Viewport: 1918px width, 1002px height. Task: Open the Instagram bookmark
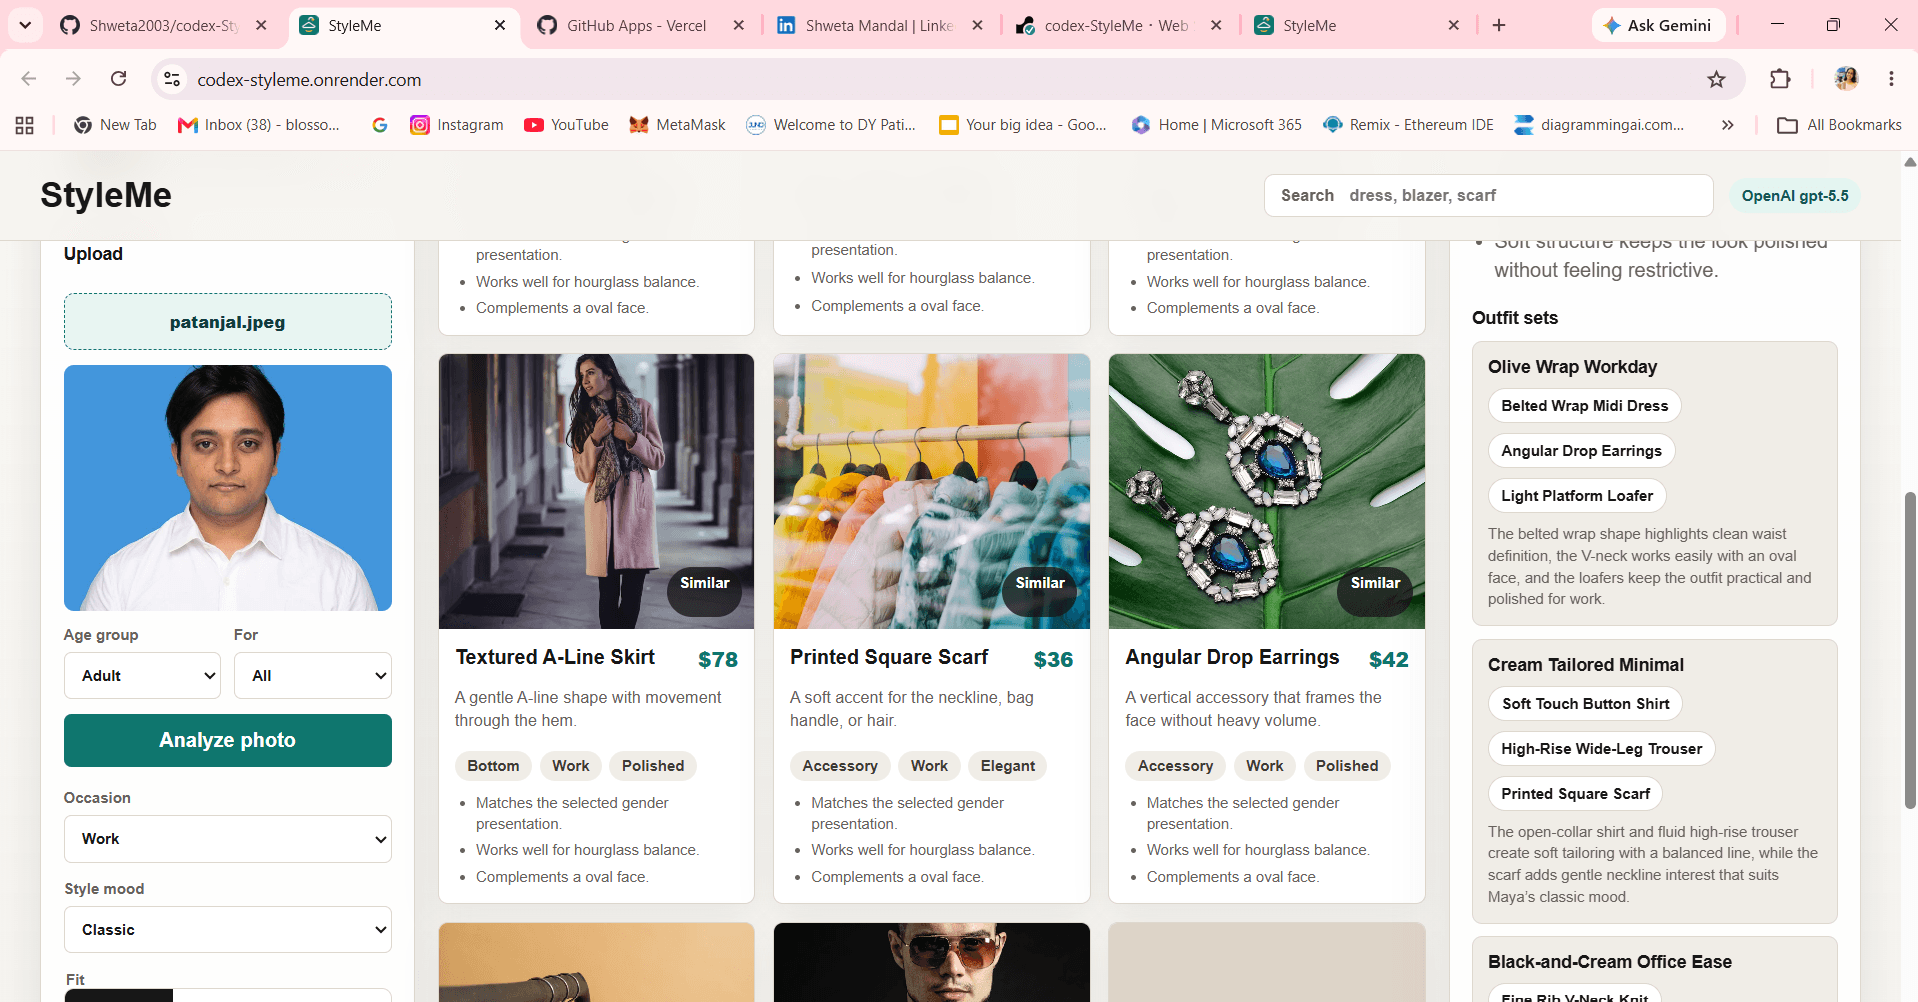(x=457, y=125)
